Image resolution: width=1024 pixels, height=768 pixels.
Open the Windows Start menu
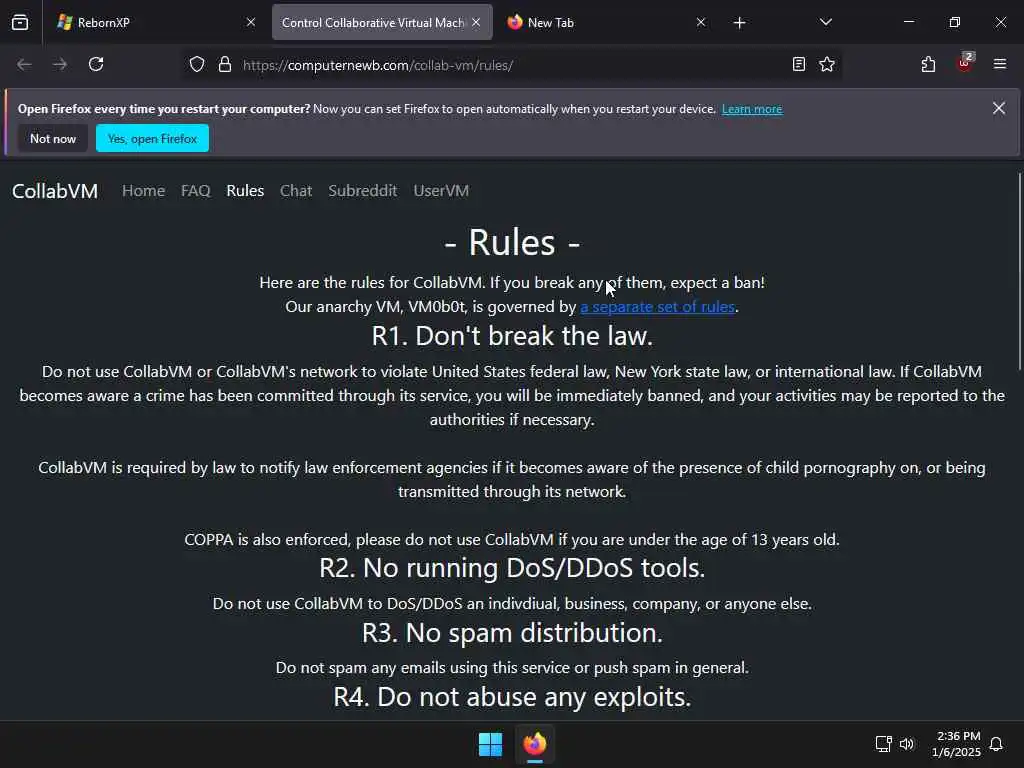coord(490,744)
